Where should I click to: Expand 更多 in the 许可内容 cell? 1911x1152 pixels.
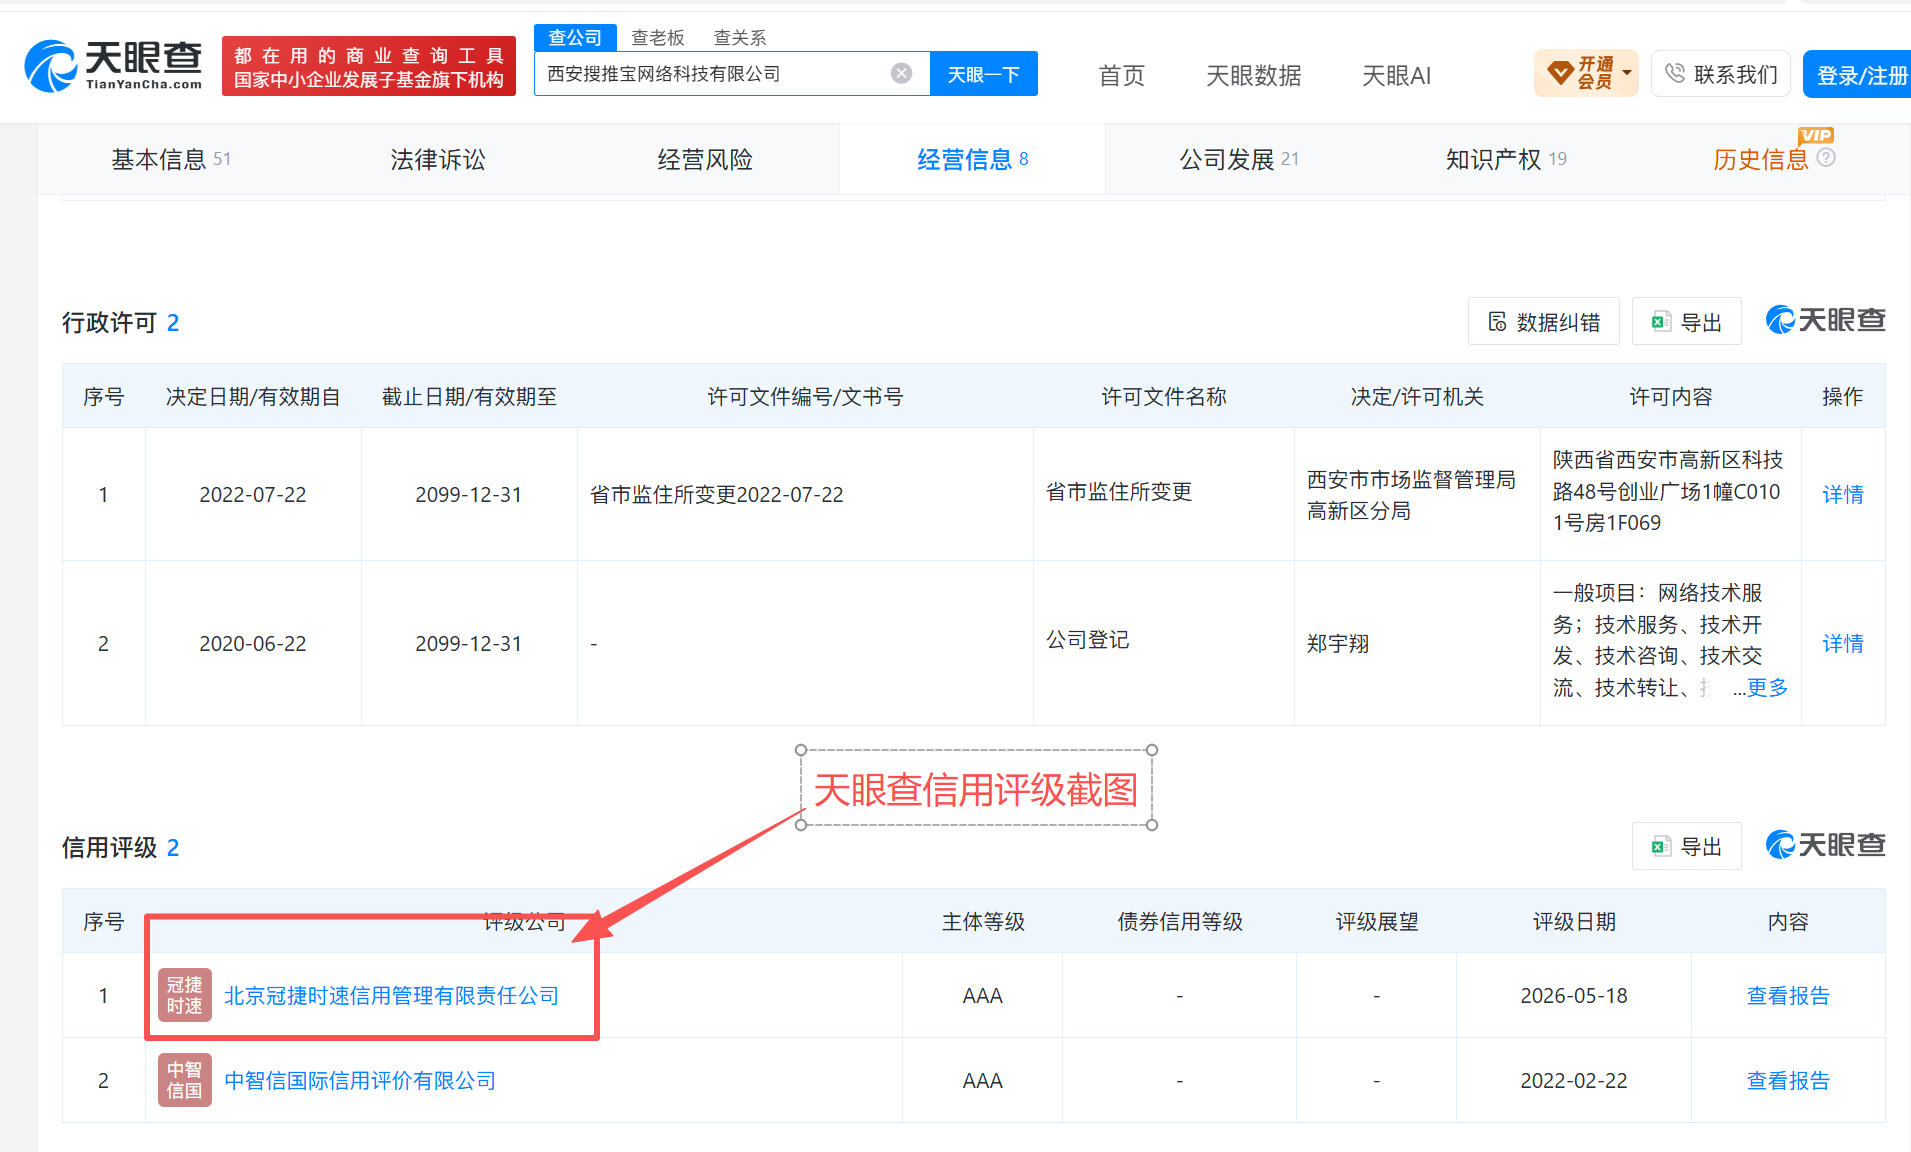1767,687
